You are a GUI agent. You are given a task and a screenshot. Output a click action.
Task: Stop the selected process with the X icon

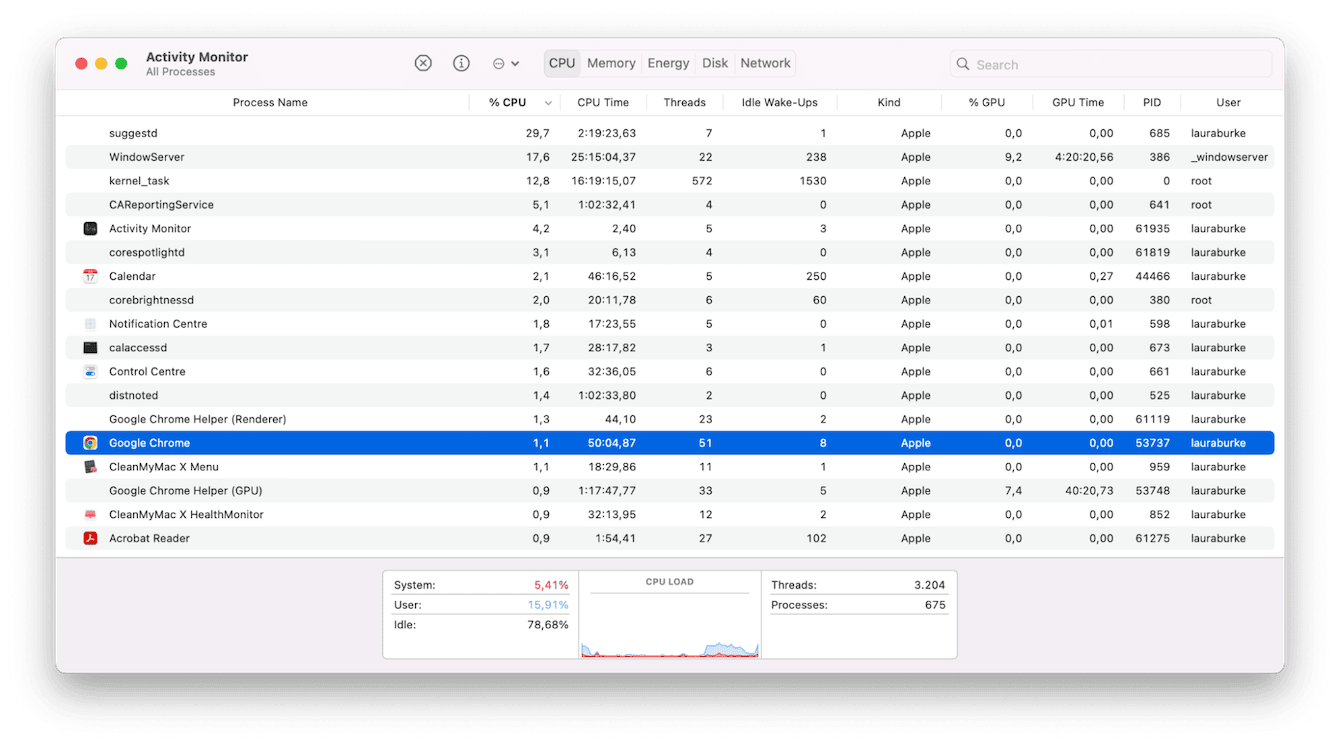pyautogui.click(x=423, y=62)
